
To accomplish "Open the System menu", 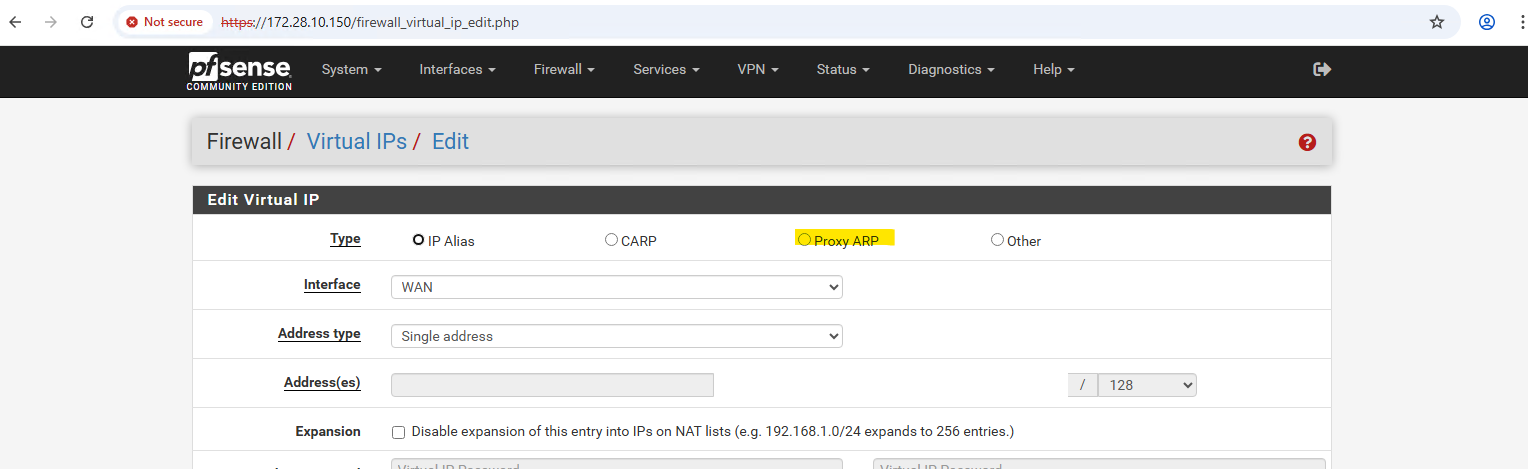I will coord(352,70).
